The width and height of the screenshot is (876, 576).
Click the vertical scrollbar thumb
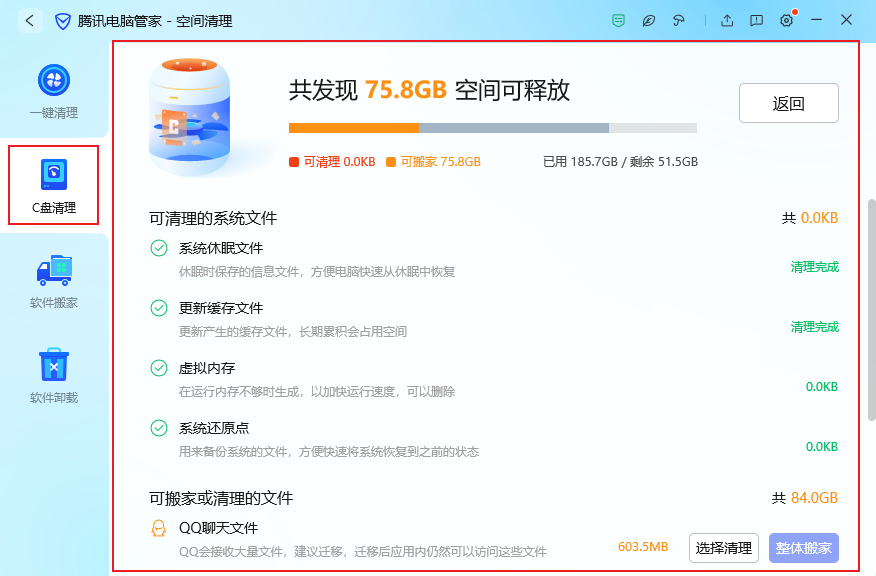[x=872, y=310]
